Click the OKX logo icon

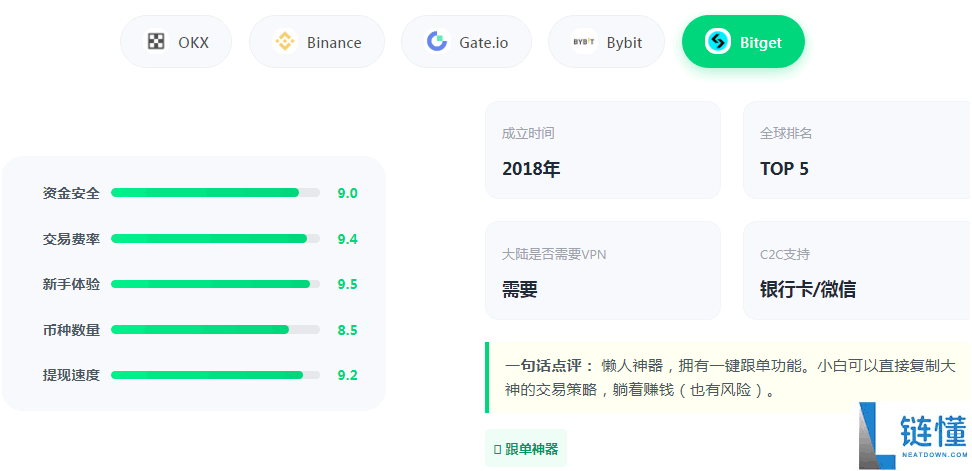click(x=156, y=42)
